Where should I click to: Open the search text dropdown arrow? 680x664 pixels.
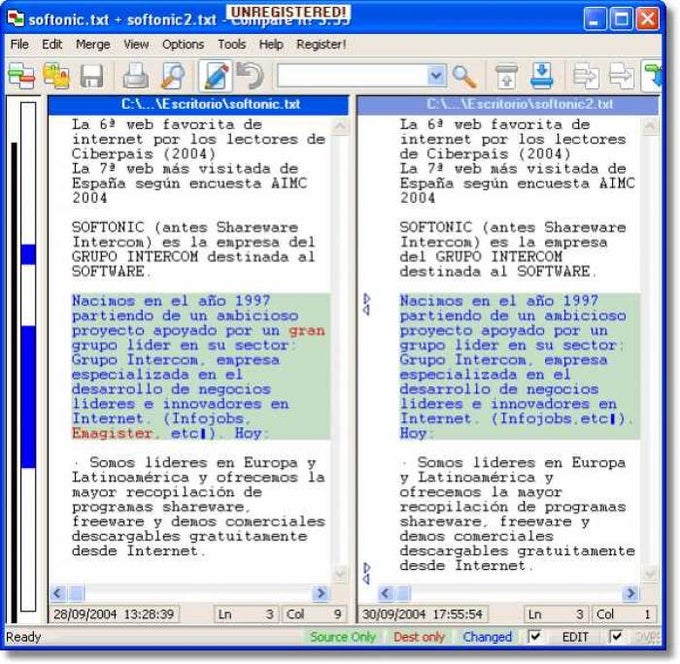tap(436, 76)
